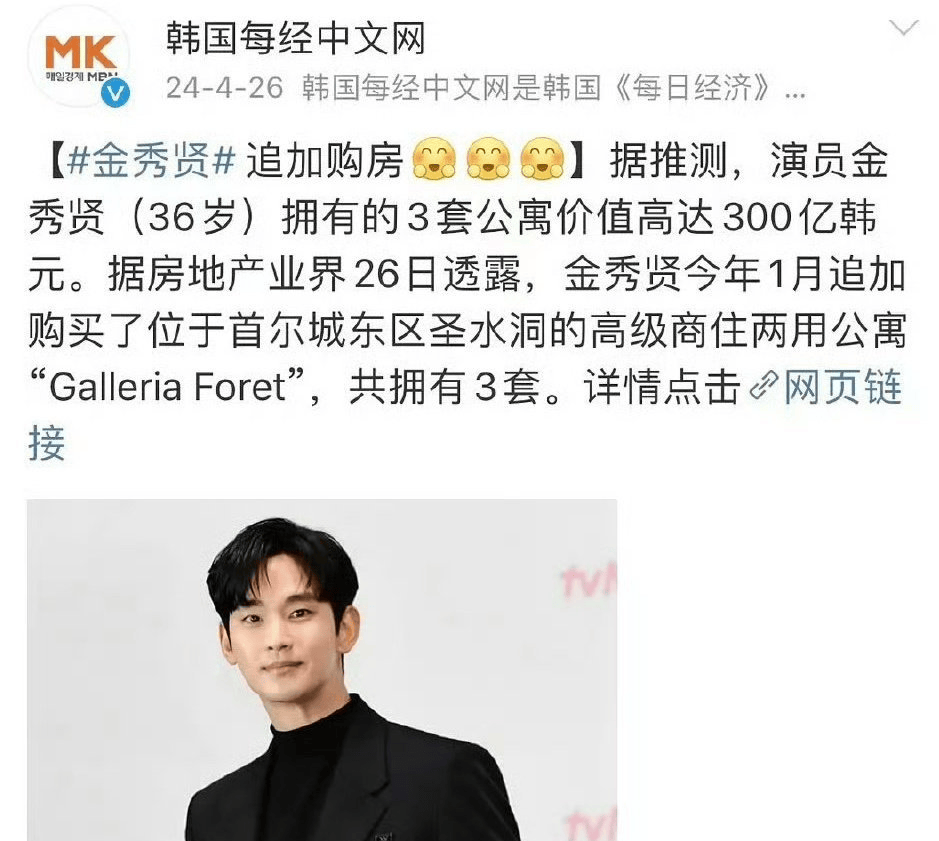This screenshot has width=939, height=841.
Task: Click the tvN logo in the photo background
Action: [x=590, y=580]
